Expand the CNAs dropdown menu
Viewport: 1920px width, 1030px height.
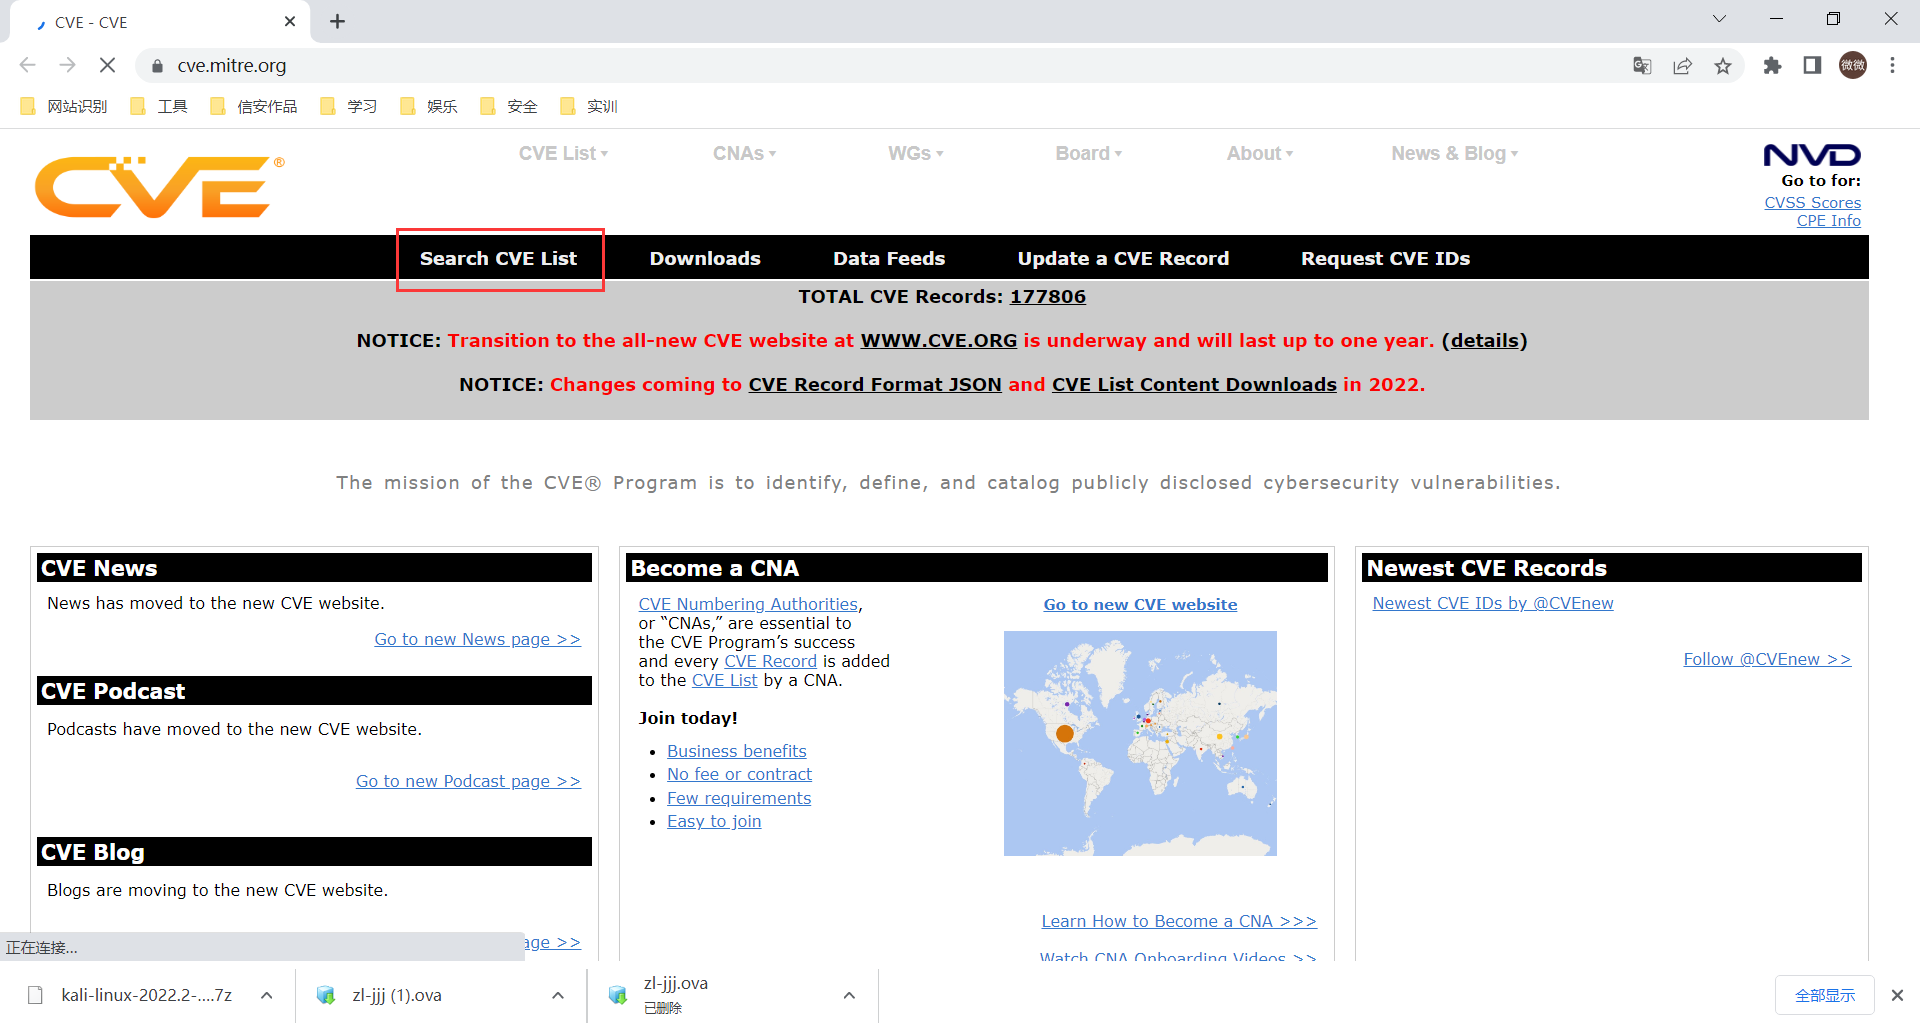point(744,153)
